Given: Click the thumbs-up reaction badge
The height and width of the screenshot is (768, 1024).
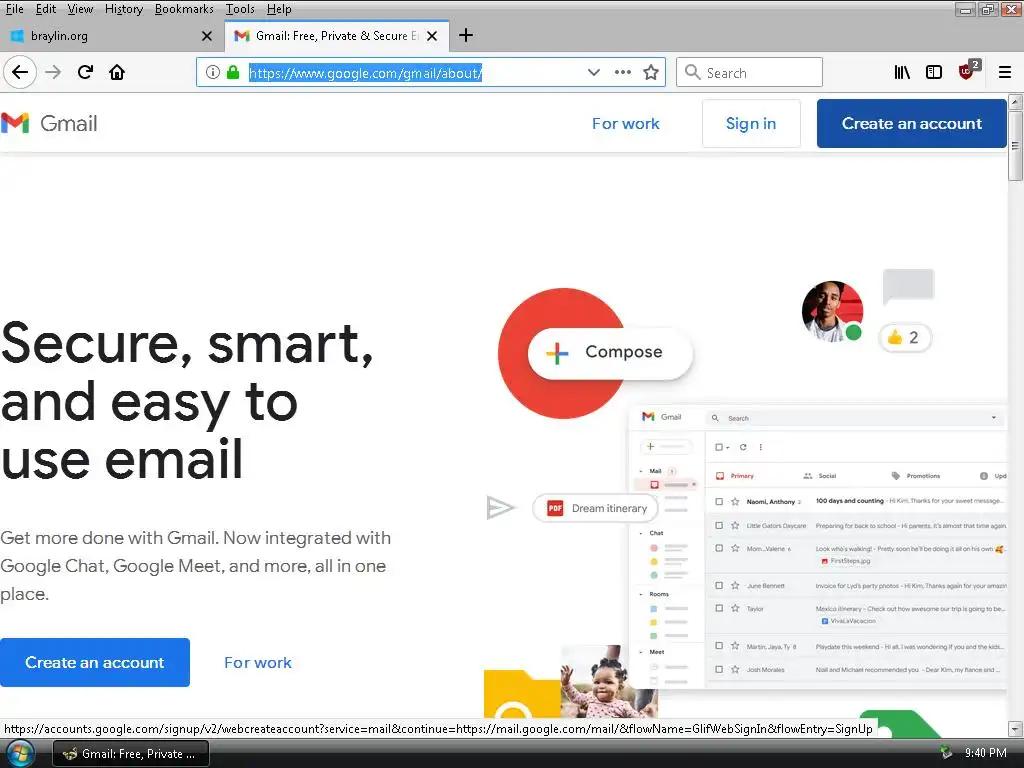Looking at the screenshot, I should (904, 338).
